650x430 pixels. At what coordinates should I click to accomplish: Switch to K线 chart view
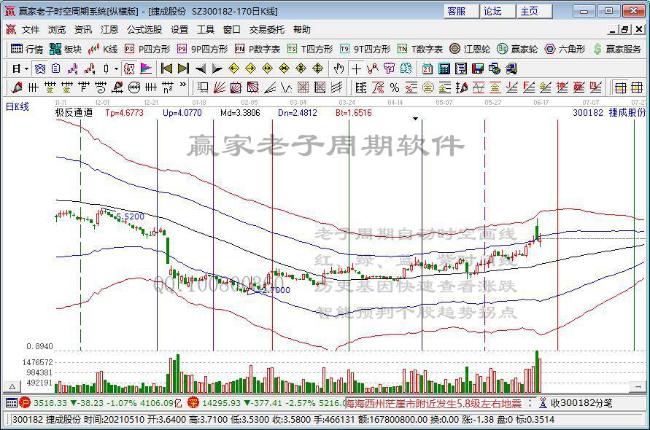pyautogui.click(x=103, y=49)
